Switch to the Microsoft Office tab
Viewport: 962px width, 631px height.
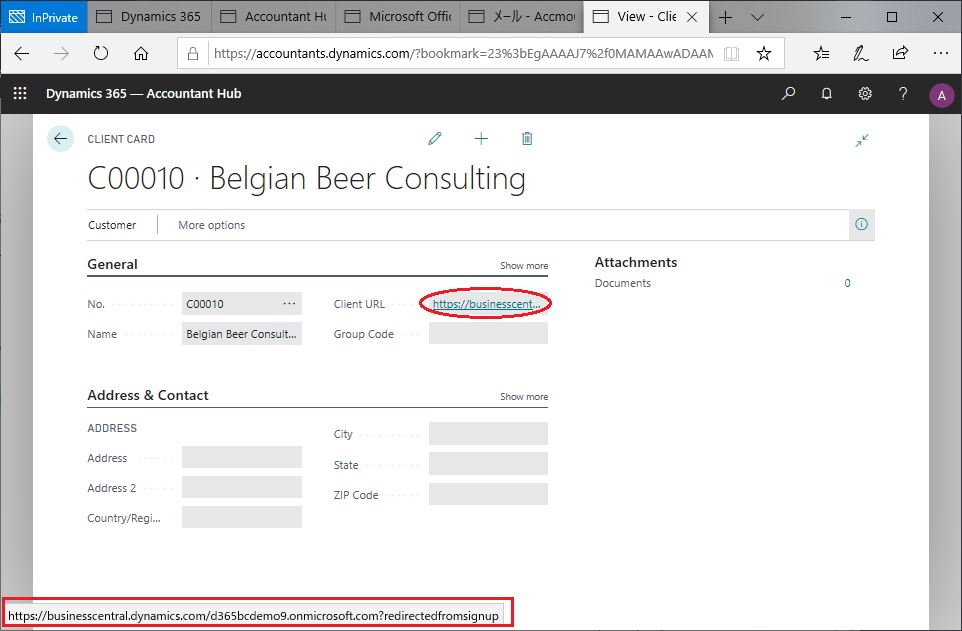tap(398, 17)
